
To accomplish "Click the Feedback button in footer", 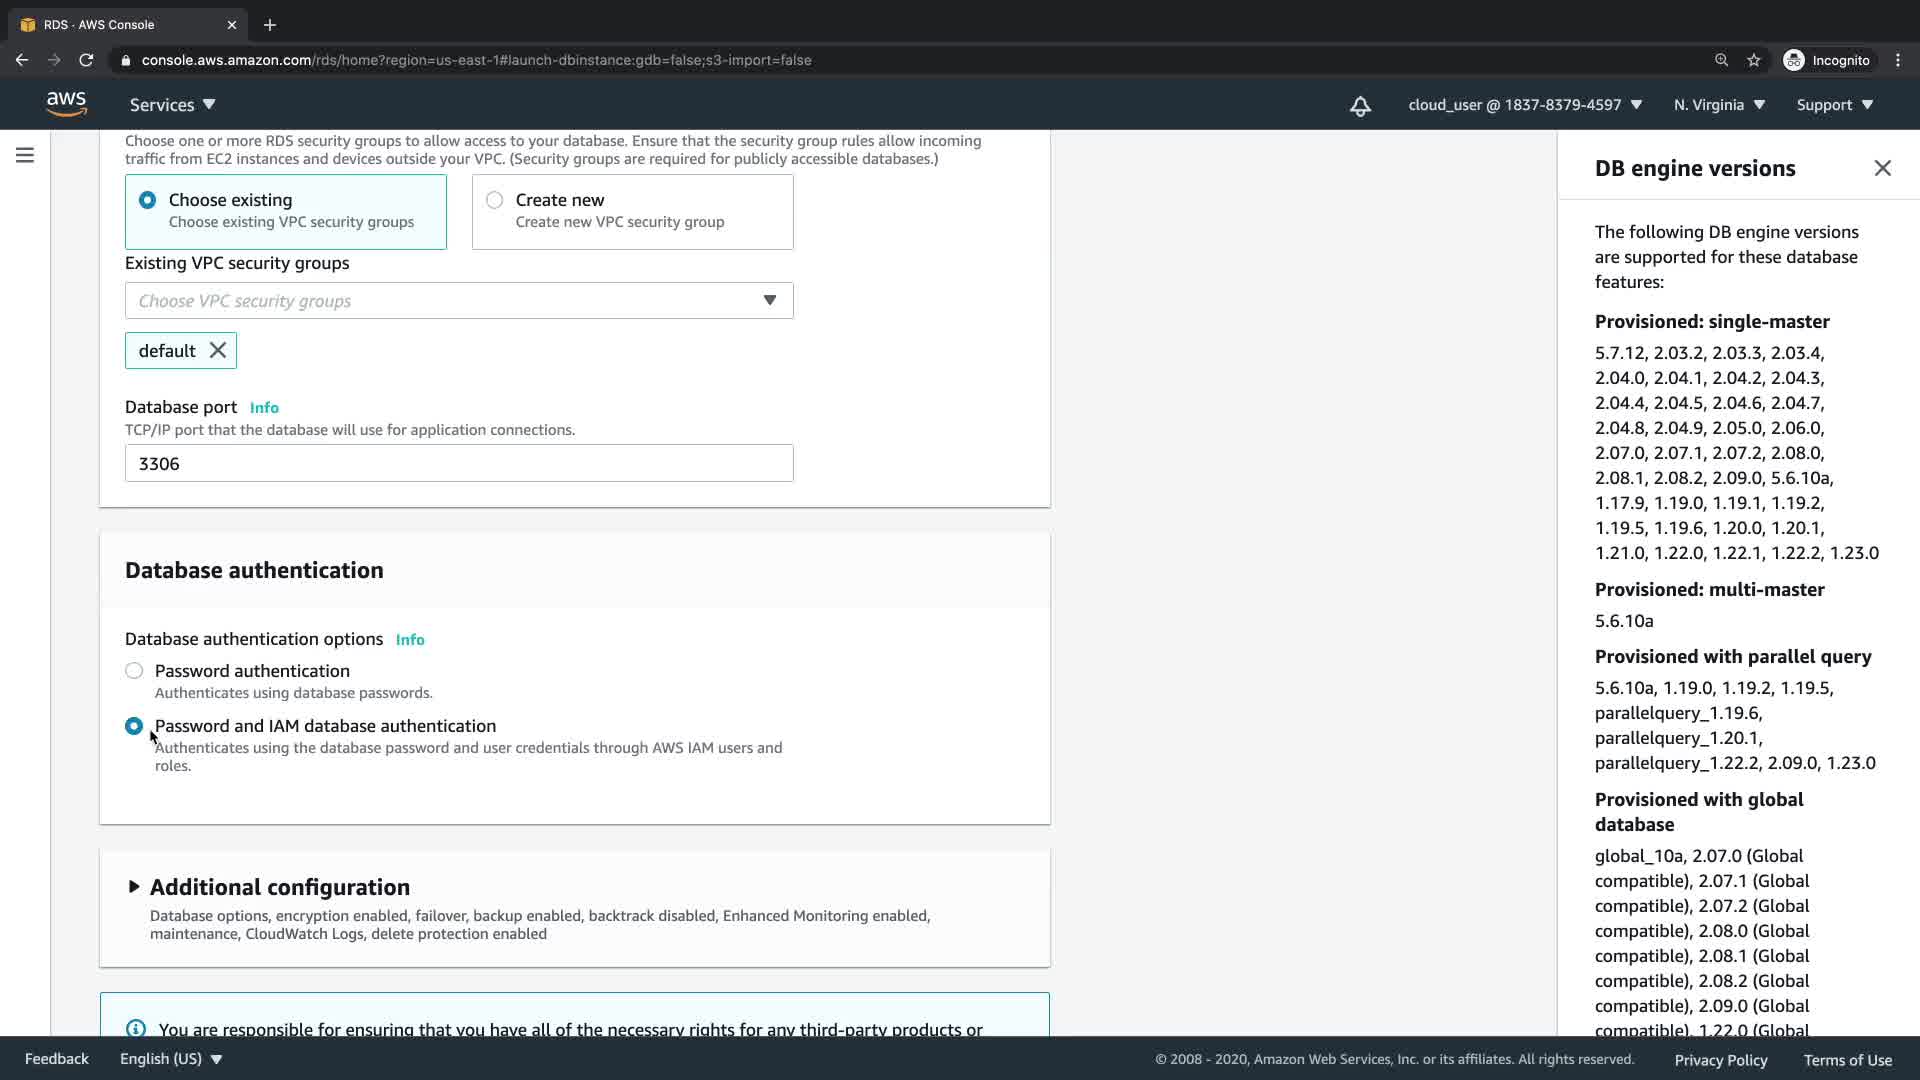I will pyautogui.click(x=56, y=1059).
